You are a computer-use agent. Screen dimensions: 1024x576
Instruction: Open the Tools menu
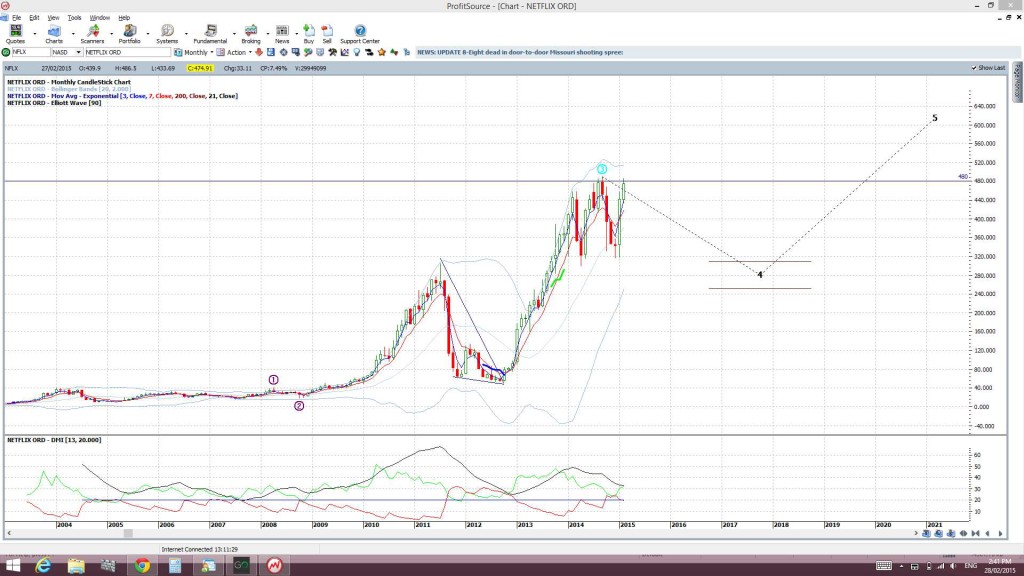(x=74, y=18)
